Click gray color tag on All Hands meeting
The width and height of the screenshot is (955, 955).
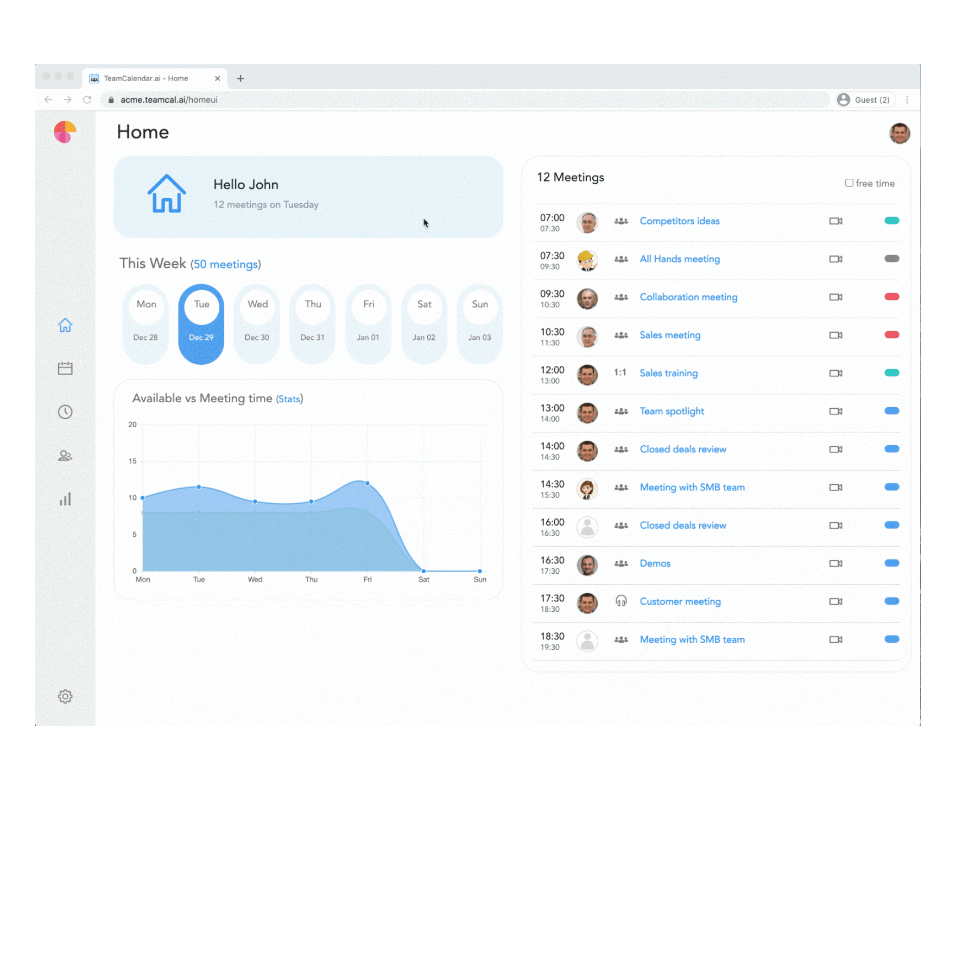[x=892, y=258]
